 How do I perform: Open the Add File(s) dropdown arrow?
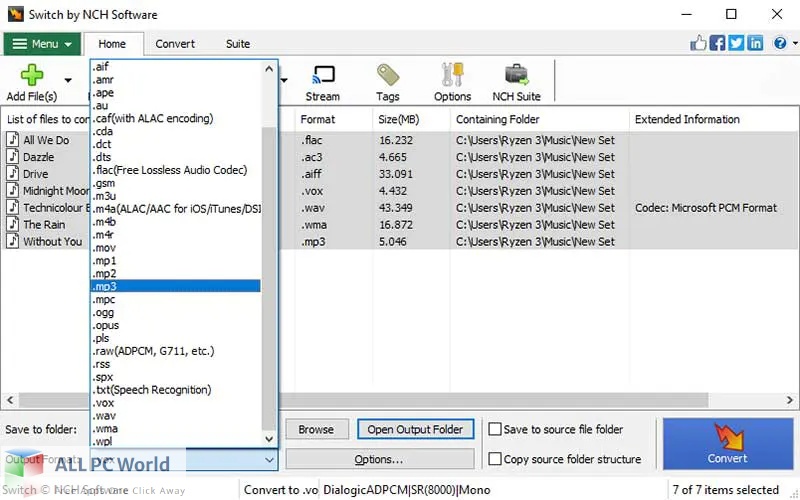68,80
